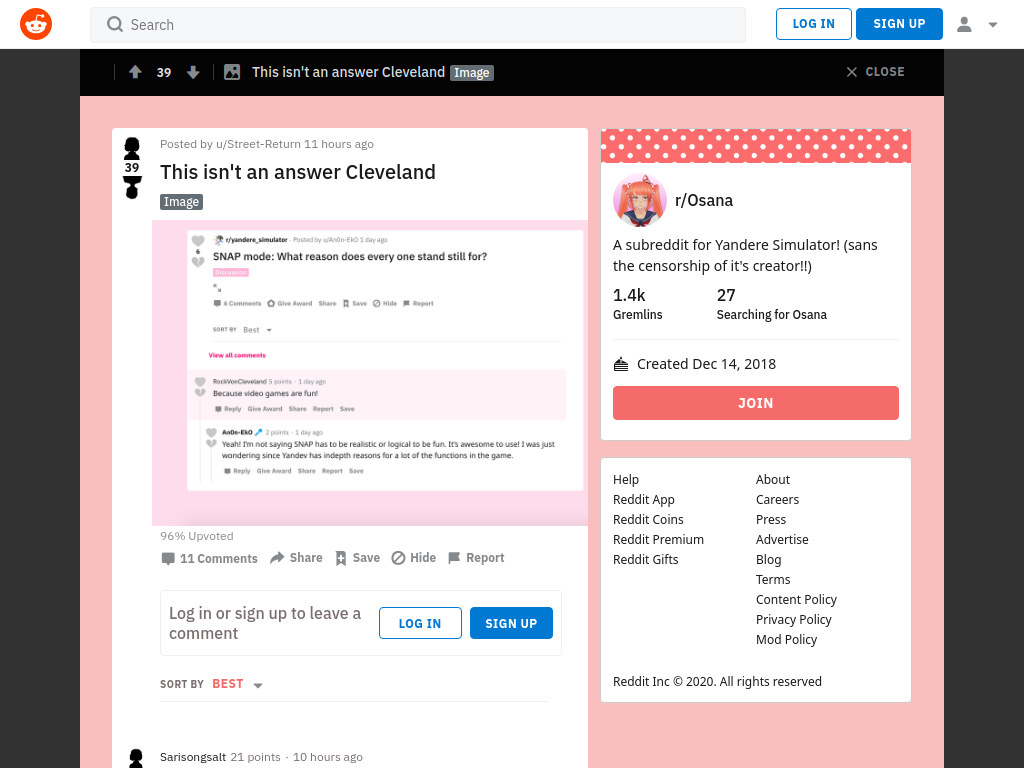Screen dimensions: 1024x768
Task: Upvote using the arrow in black bar
Action: pyautogui.click(x=135, y=72)
